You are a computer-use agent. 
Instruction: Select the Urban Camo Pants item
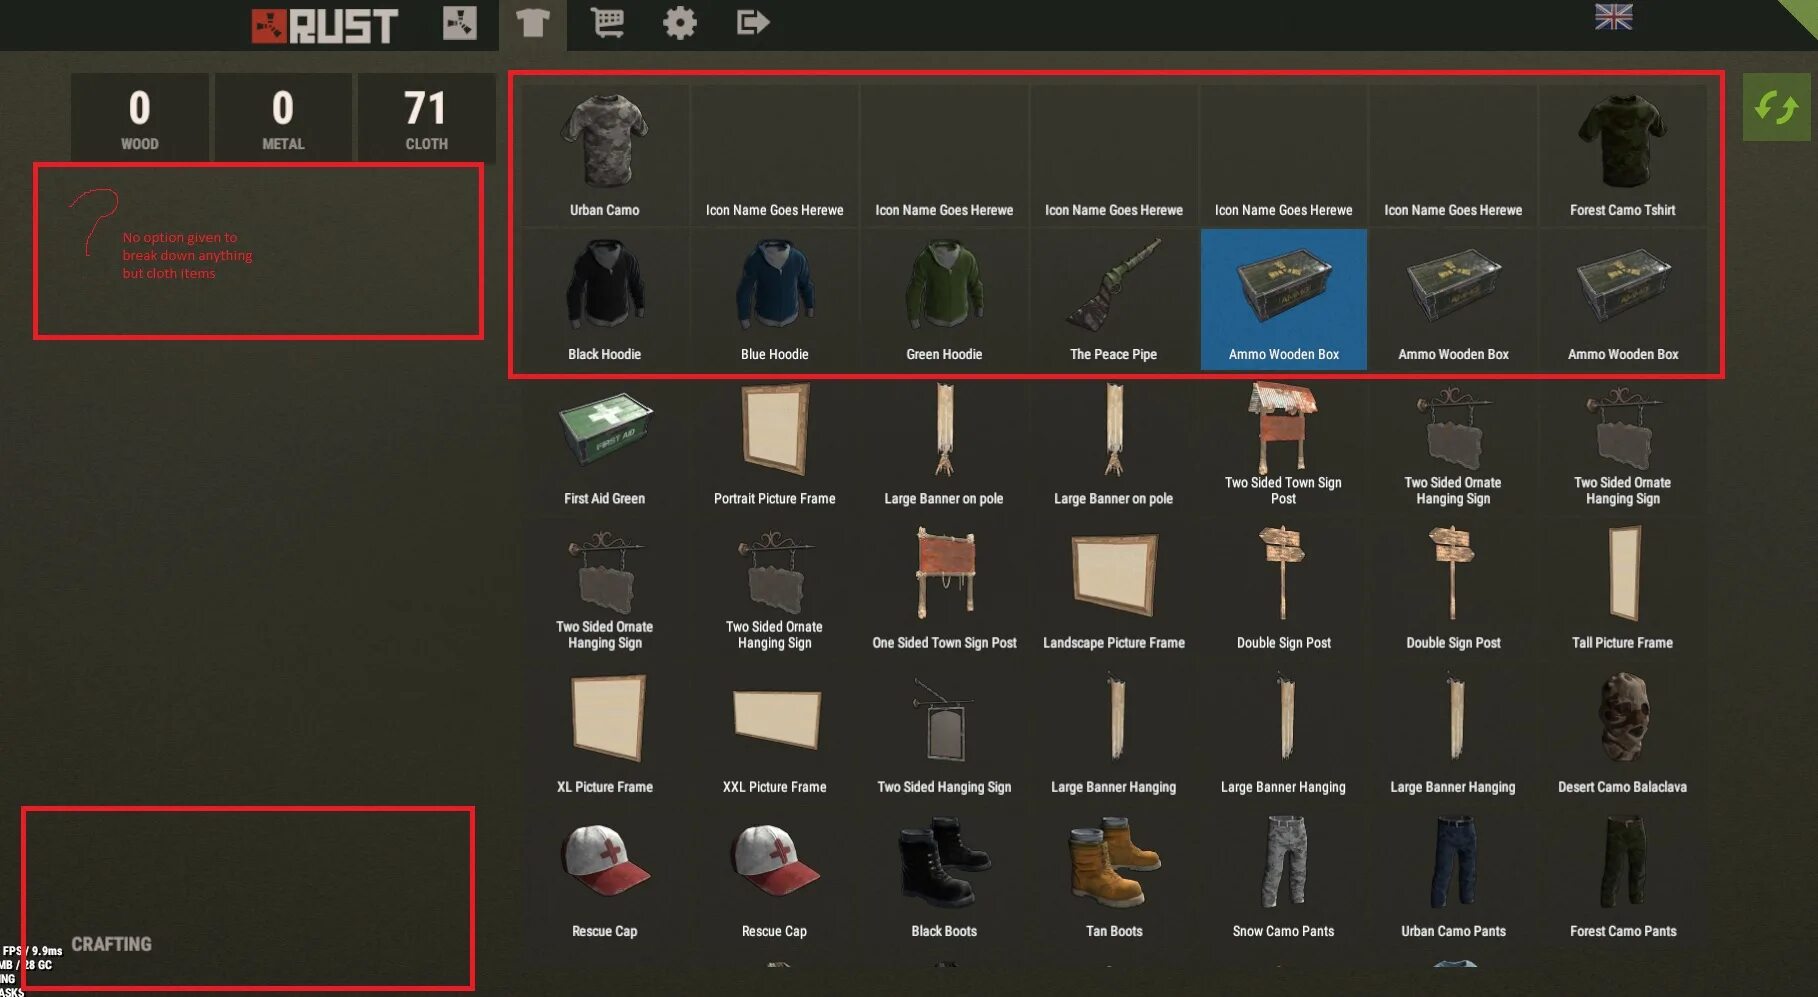pos(1453,876)
